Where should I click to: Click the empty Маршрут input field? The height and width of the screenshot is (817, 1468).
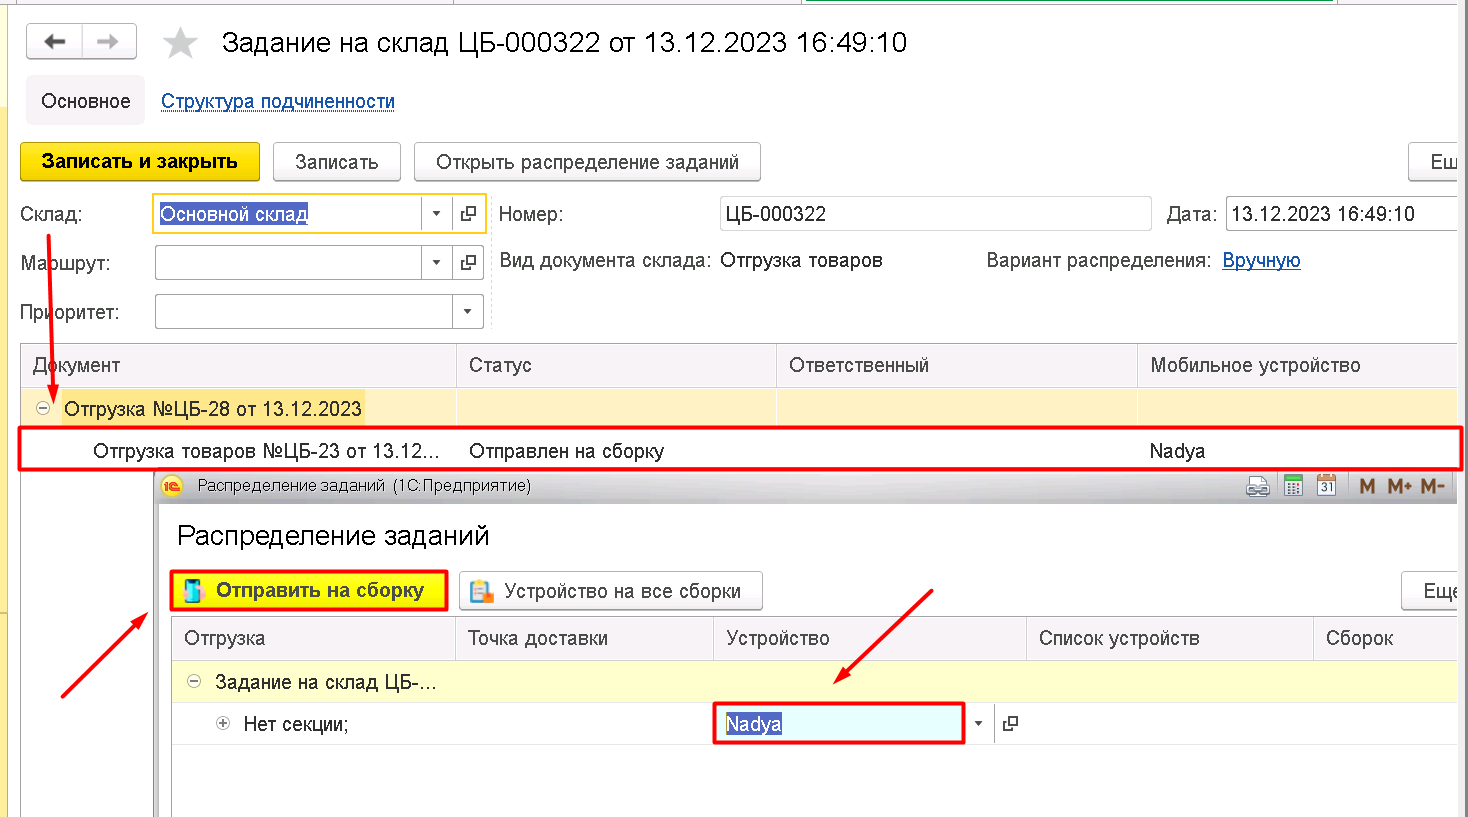288,263
